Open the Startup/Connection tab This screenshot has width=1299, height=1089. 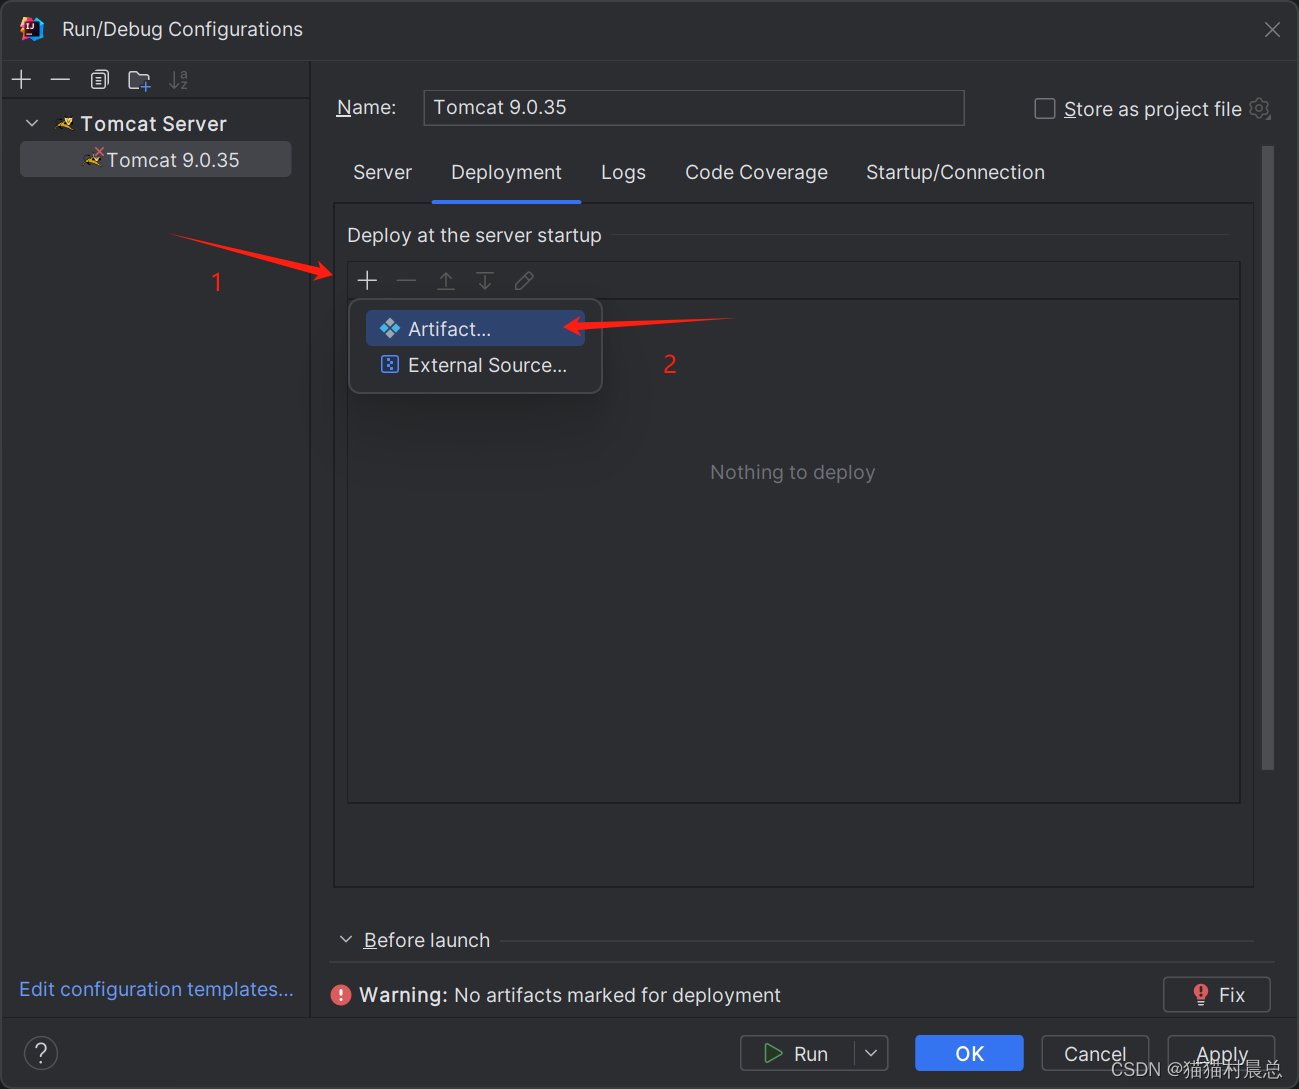(x=955, y=172)
